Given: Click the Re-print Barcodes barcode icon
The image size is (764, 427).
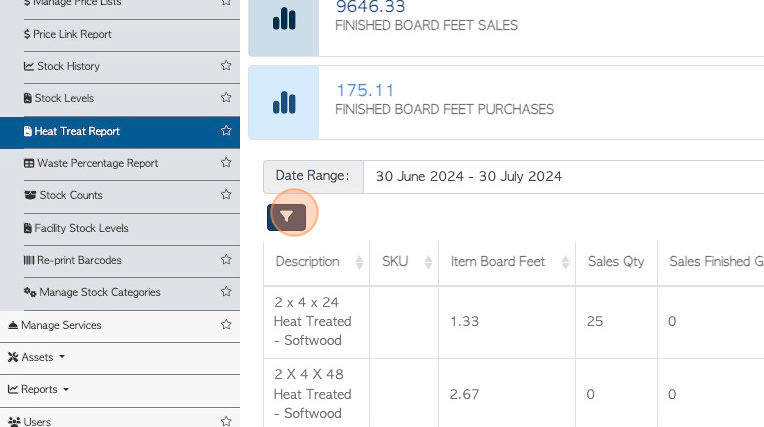Looking at the screenshot, I should [x=29, y=260].
